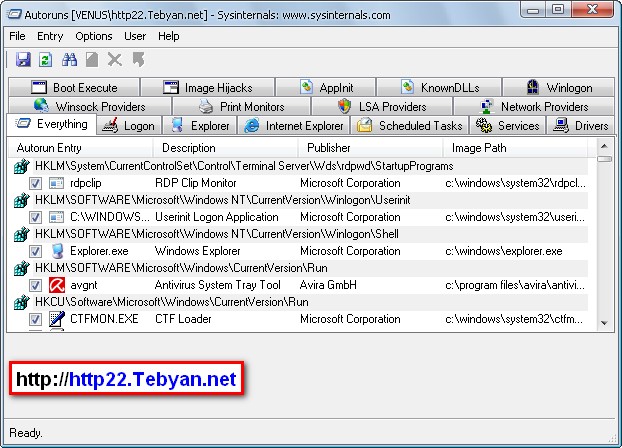622x448 pixels.
Task: Uncheck the Userinit Logon Application checkbox
Action: coord(35,217)
